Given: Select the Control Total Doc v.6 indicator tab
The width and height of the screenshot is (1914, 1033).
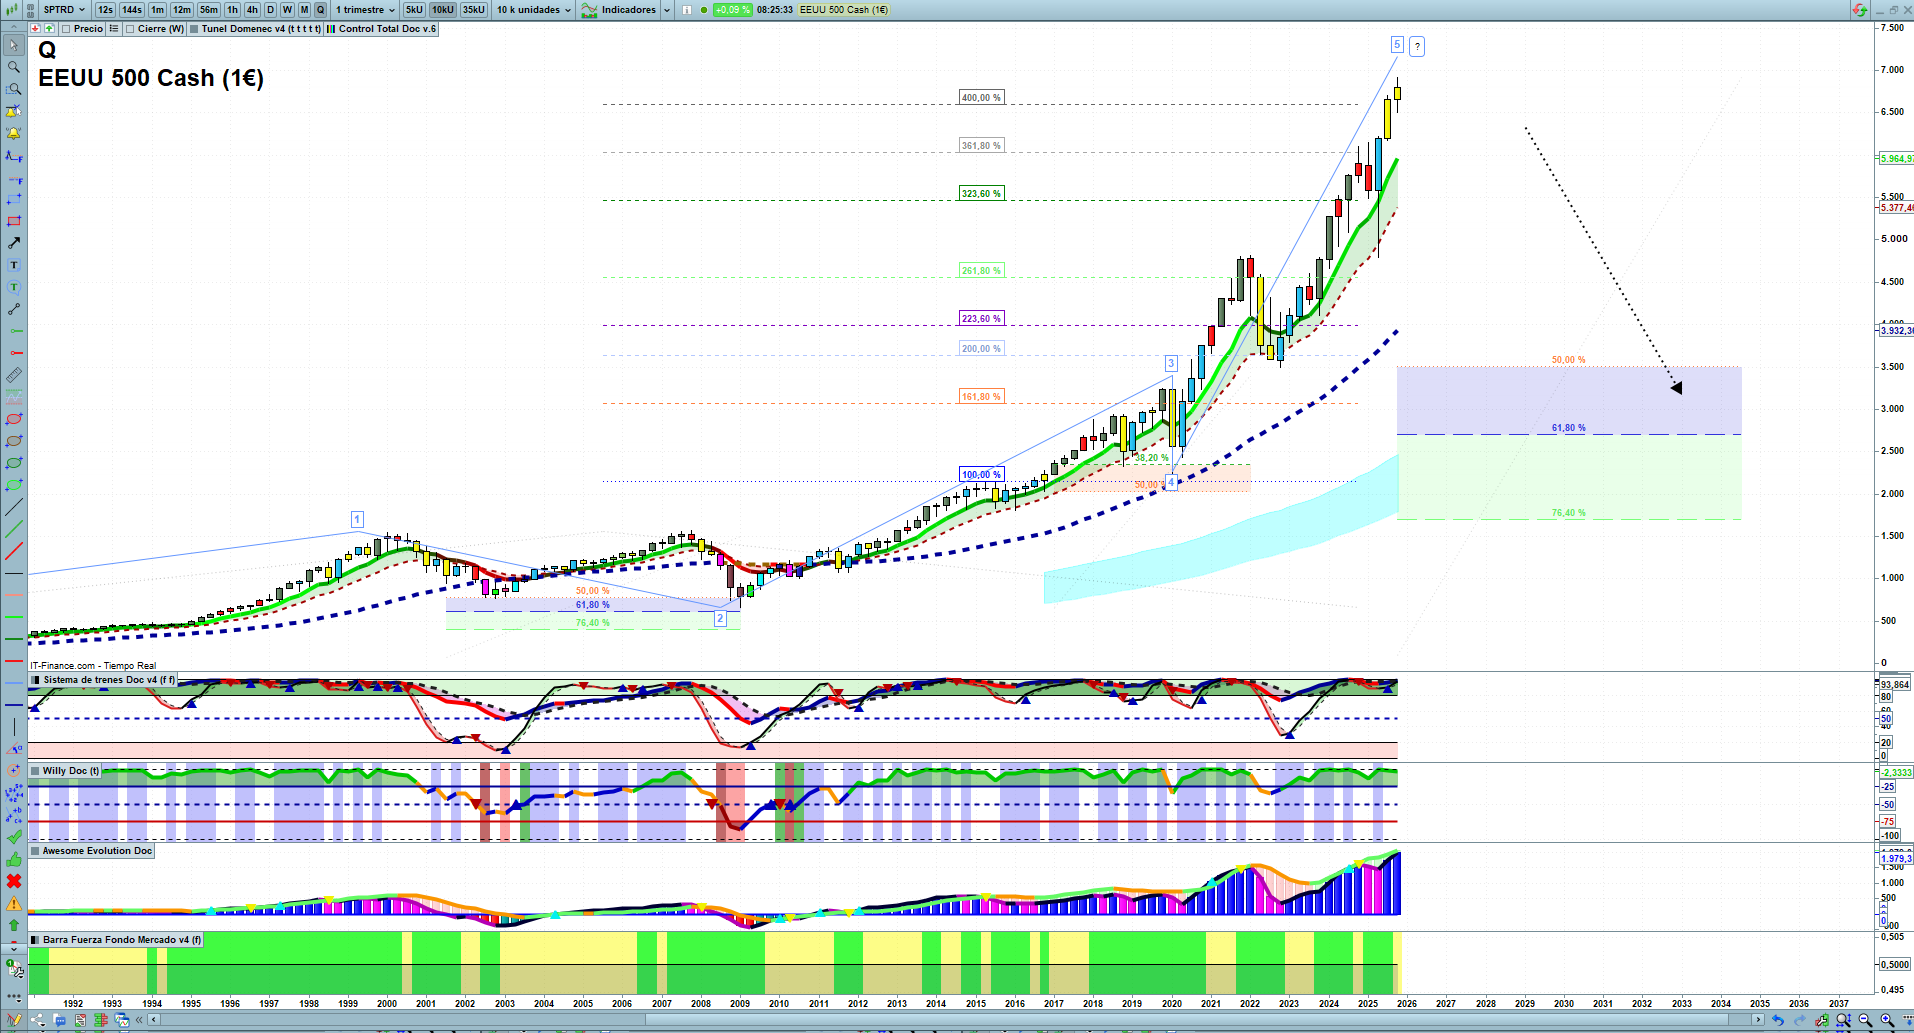Looking at the screenshot, I should tap(382, 29).
